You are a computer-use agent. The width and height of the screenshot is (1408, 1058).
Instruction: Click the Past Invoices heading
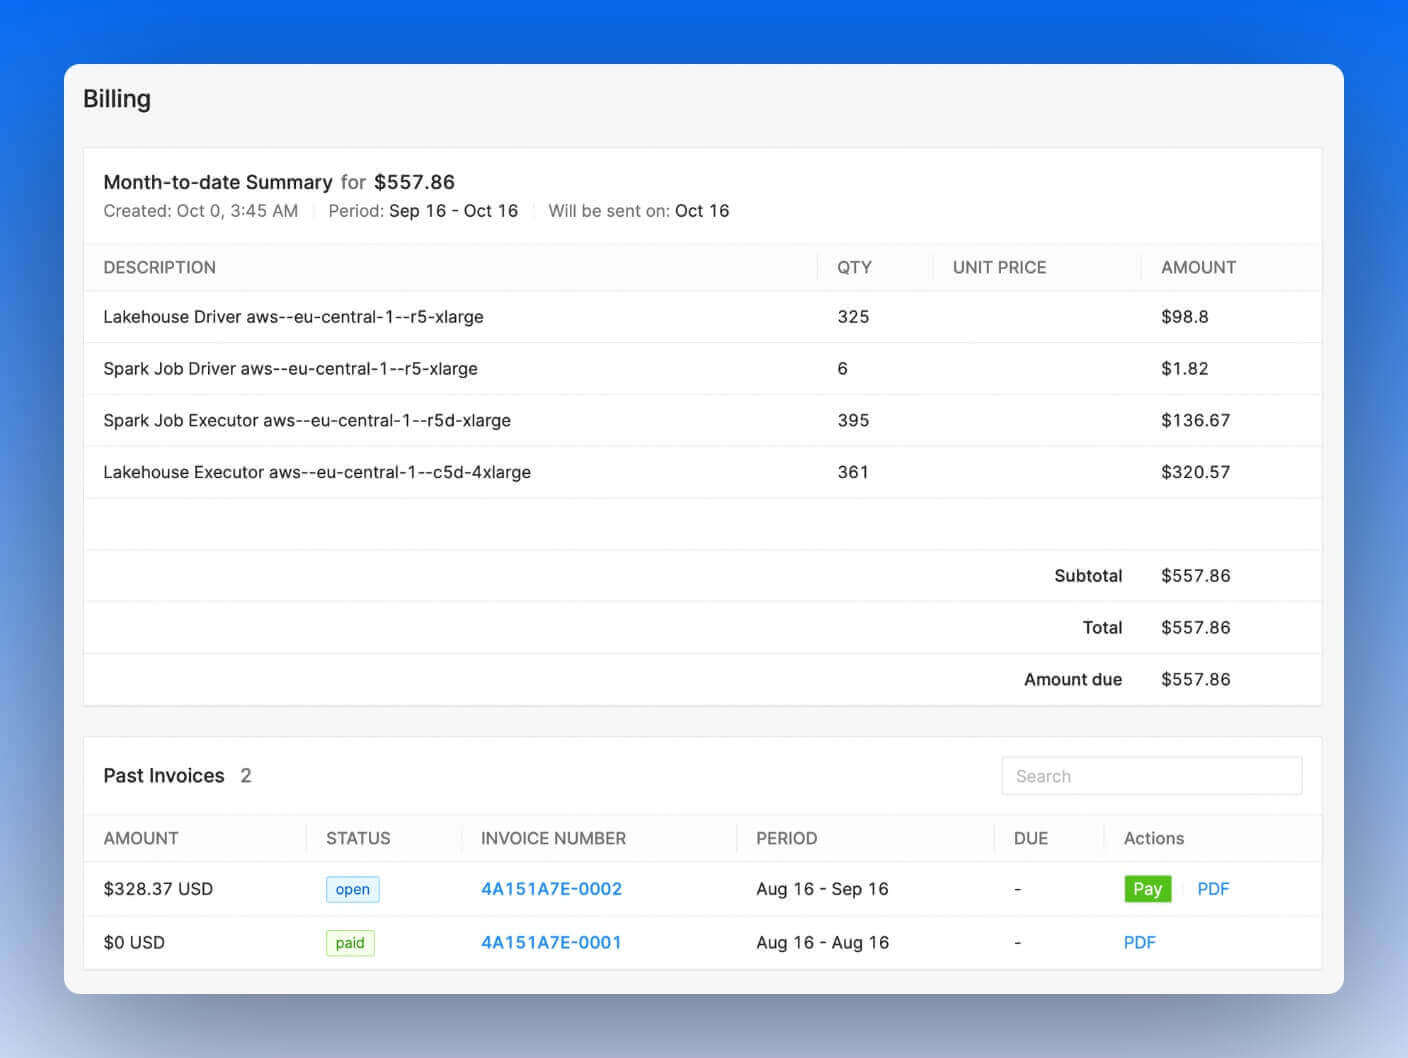(x=164, y=776)
